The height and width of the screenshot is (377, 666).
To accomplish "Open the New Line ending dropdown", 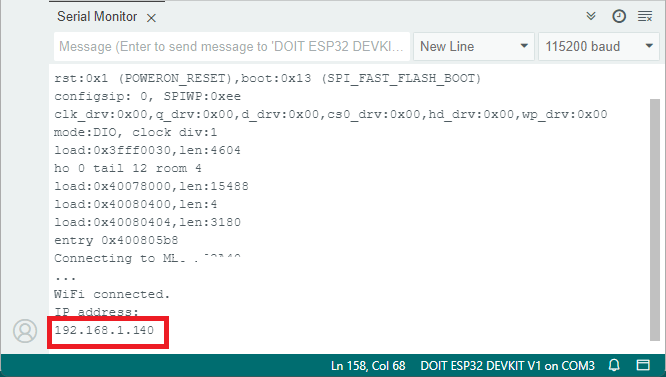I will (474, 46).
